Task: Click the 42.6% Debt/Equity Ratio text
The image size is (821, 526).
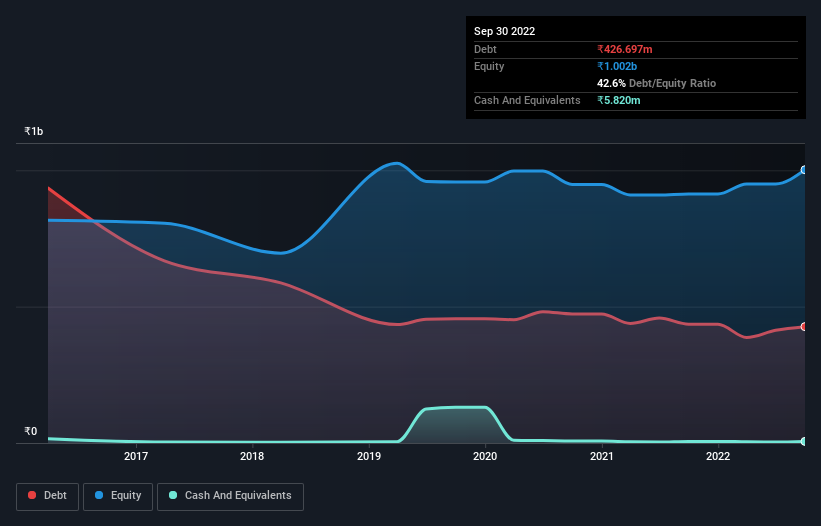Action: click(656, 83)
